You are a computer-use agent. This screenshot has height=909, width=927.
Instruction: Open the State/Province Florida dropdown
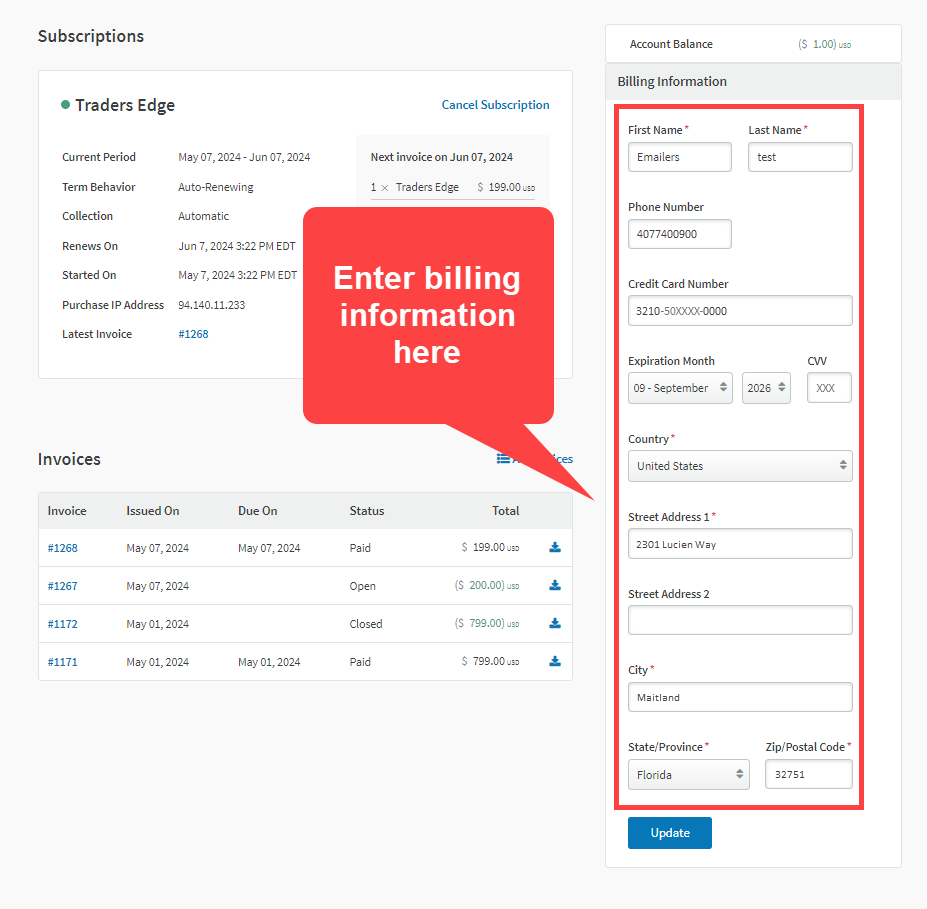click(688, 774)
